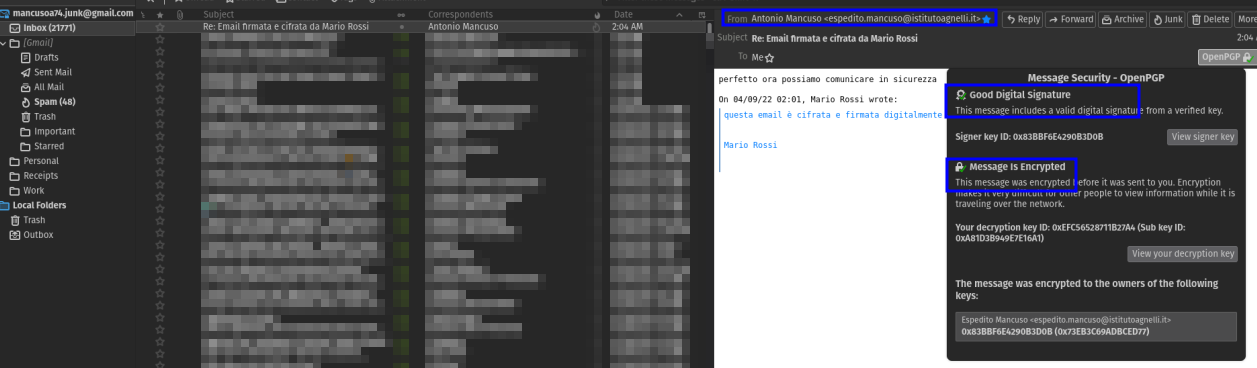Click View your decryption key button
Viewport: 1257px width, 368px height.
(1182, 254)
